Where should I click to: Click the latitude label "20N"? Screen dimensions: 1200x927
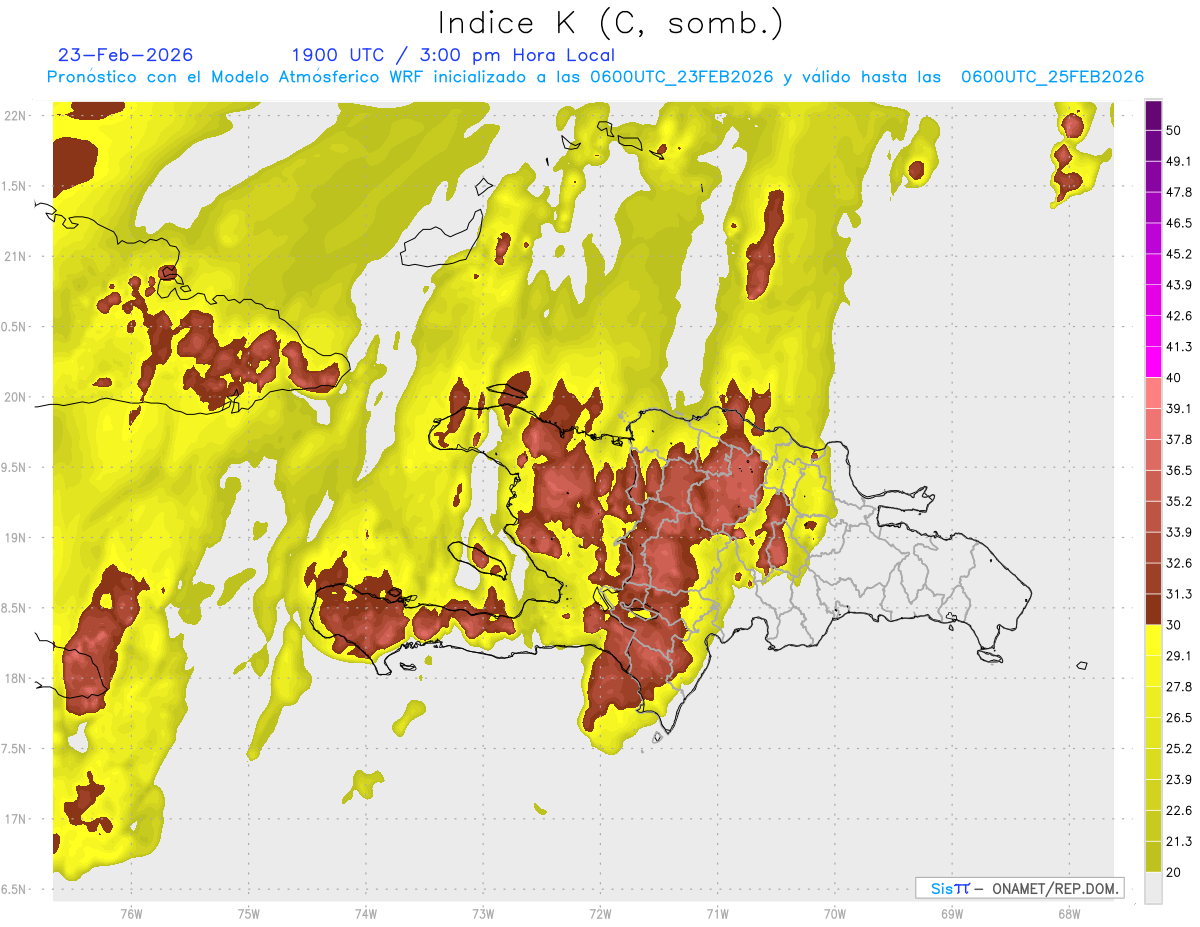click(x=16, y=397)
